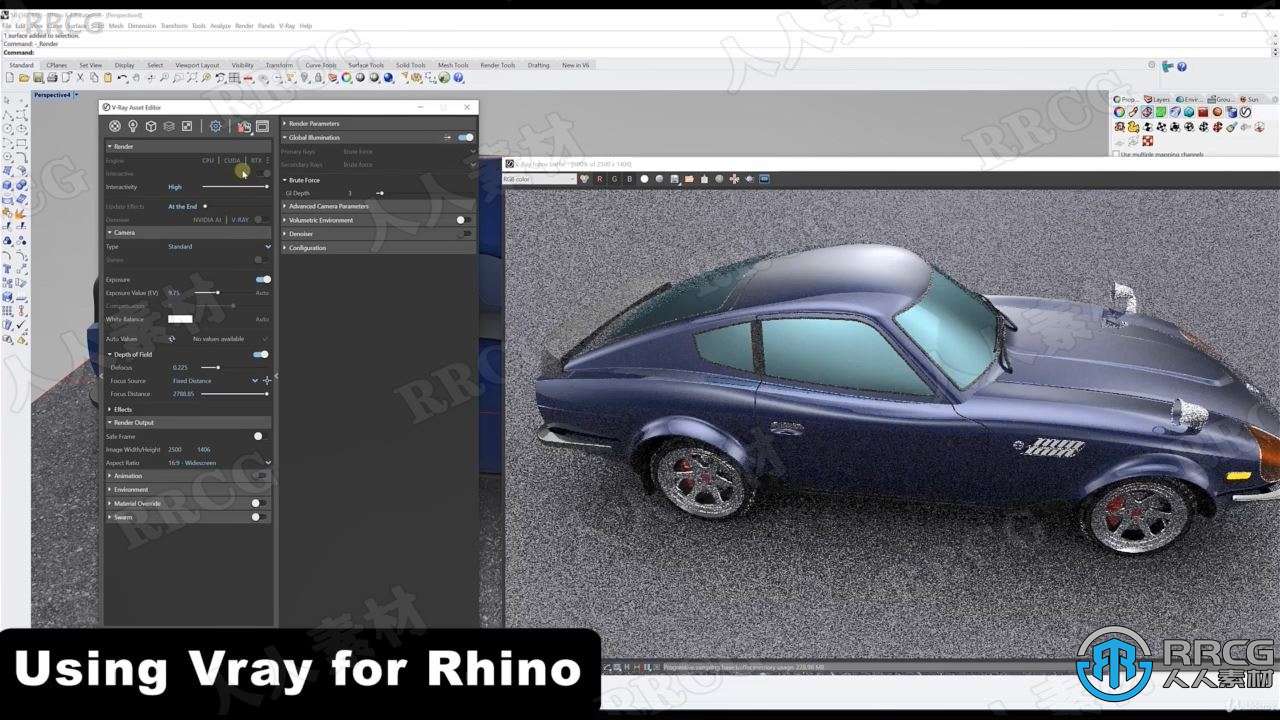Click the Help question mark toolbar icon
This screenshot has width=1280, height=720.
pos(459,78)
